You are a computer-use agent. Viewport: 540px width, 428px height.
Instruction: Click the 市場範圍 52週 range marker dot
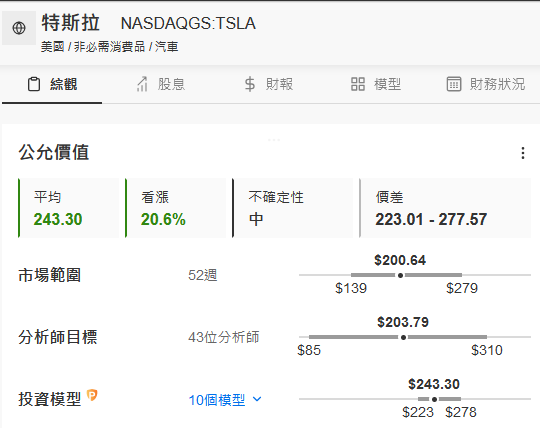(x=400, y=275)
